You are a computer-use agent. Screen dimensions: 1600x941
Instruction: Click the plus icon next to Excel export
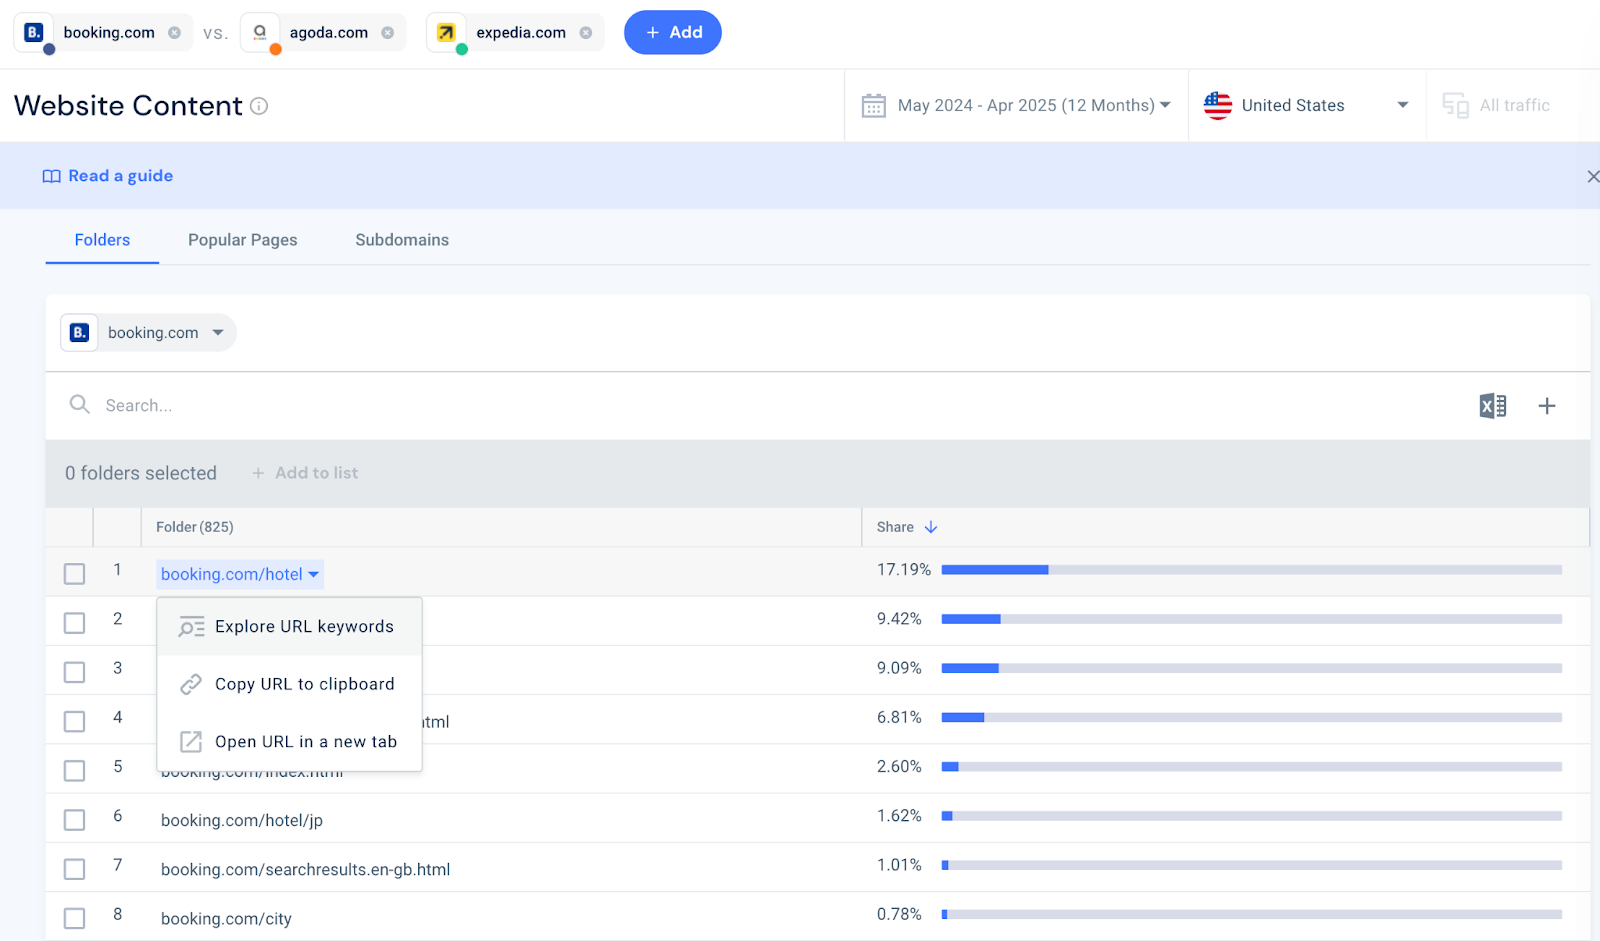pyautogui.click(x=1547, y=406)
